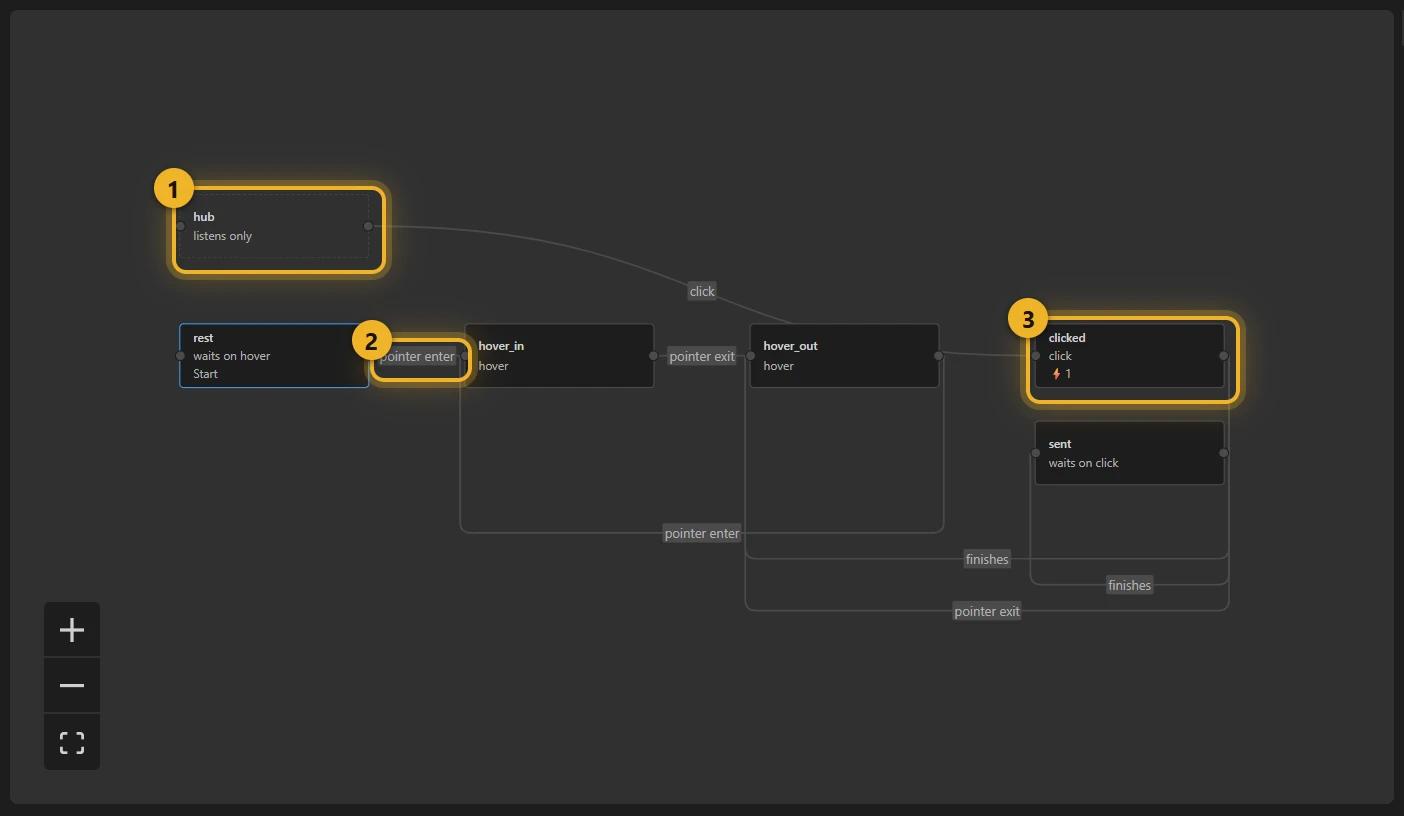
Task: Click the lightning bolt icon on clicked node
Action: pyautogui.click(x=1056, y=374)
